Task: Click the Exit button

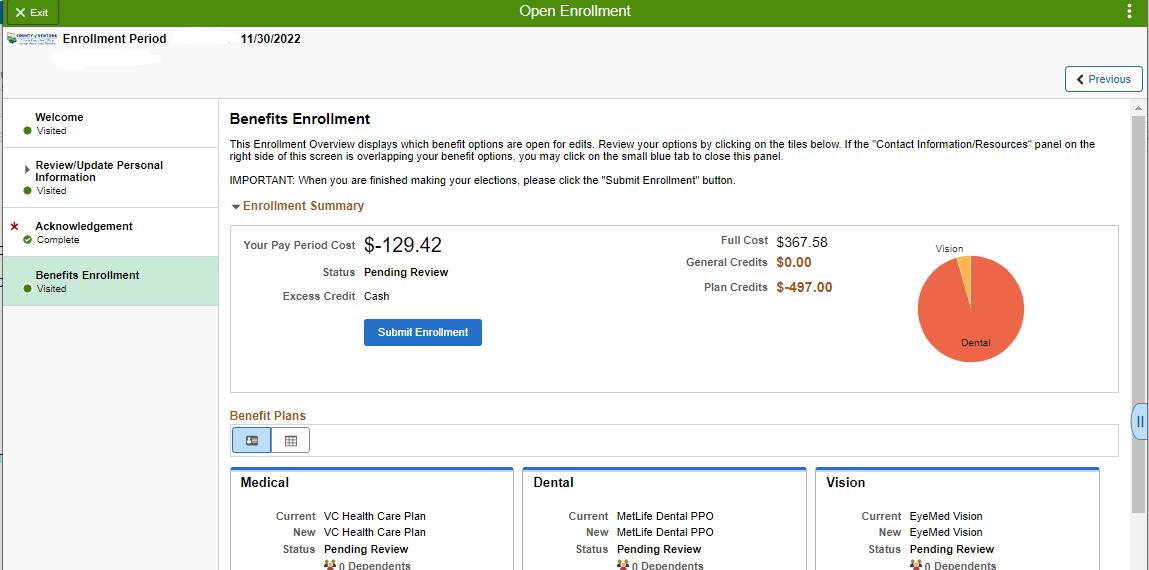Action: [x=32, y=12]
